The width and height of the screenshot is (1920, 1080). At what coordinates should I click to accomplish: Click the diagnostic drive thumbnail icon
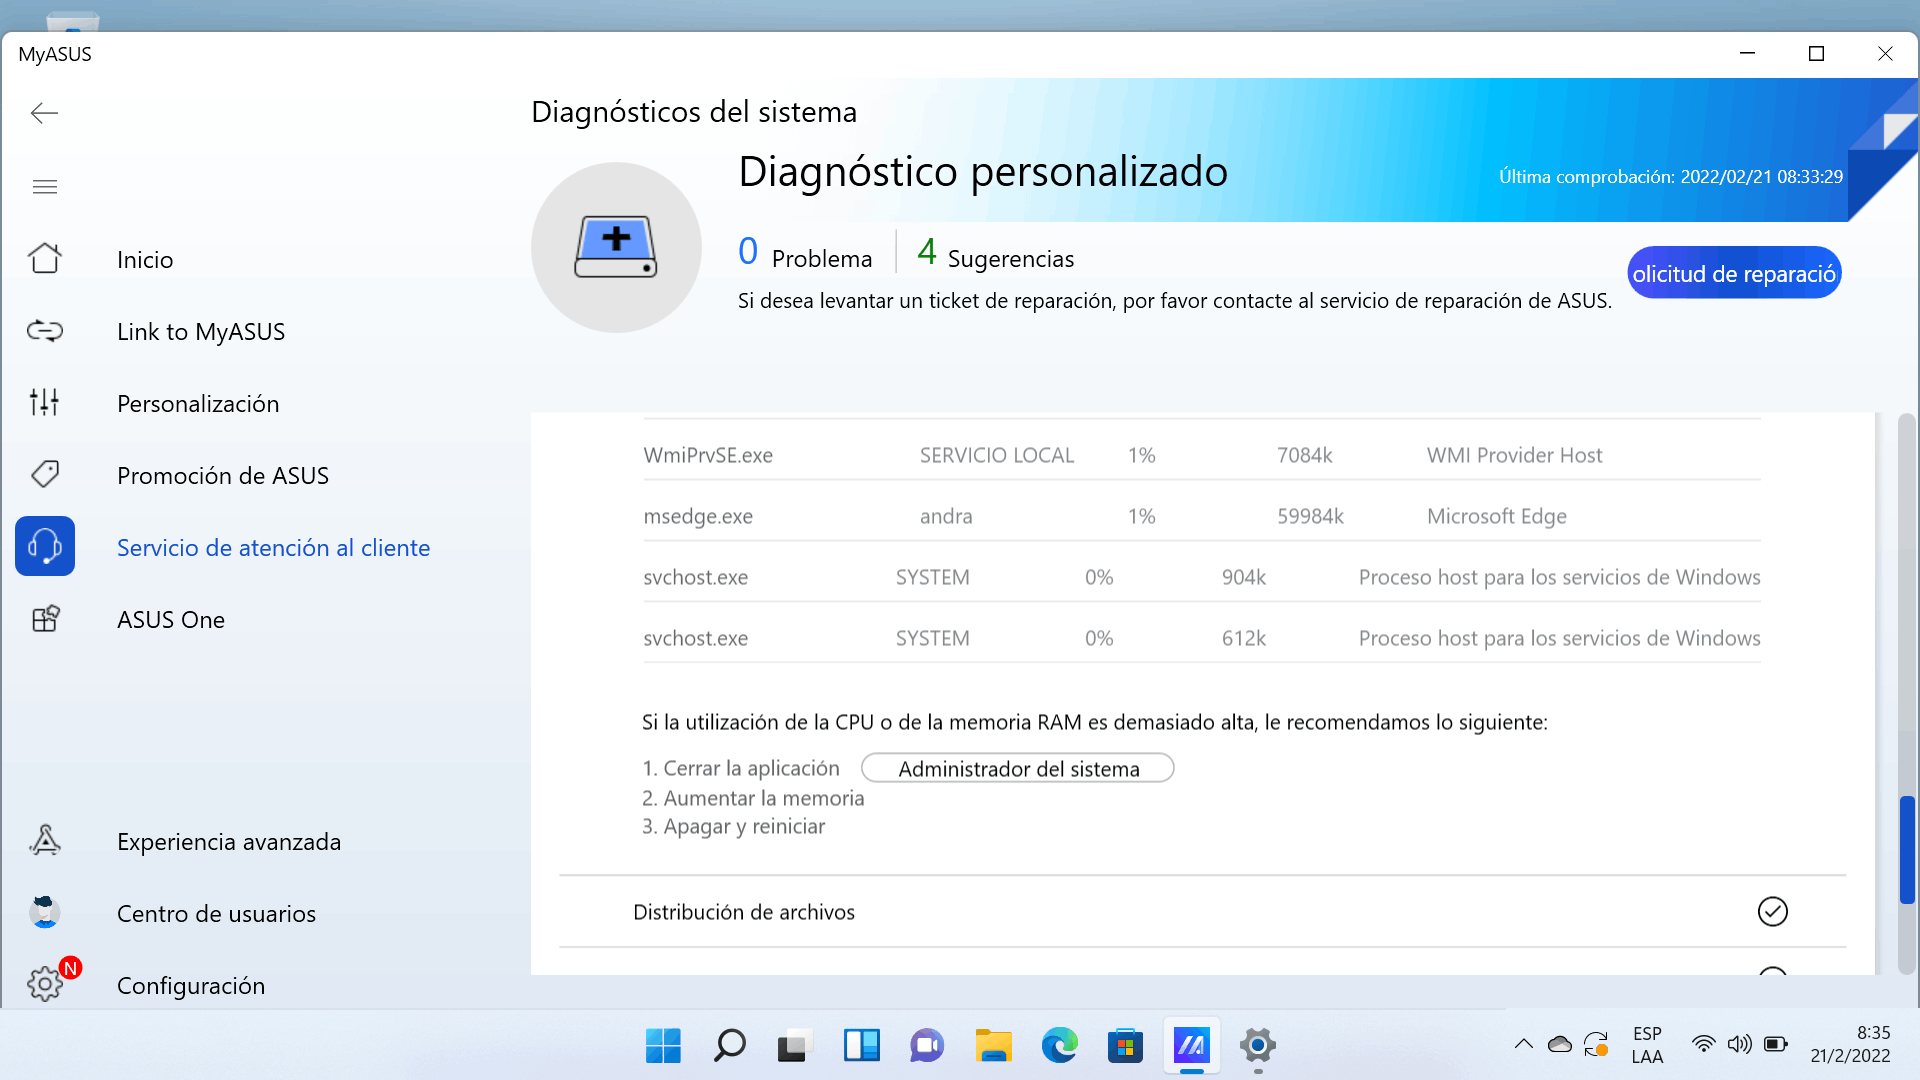pyautogui.click(x=616, y=247)
